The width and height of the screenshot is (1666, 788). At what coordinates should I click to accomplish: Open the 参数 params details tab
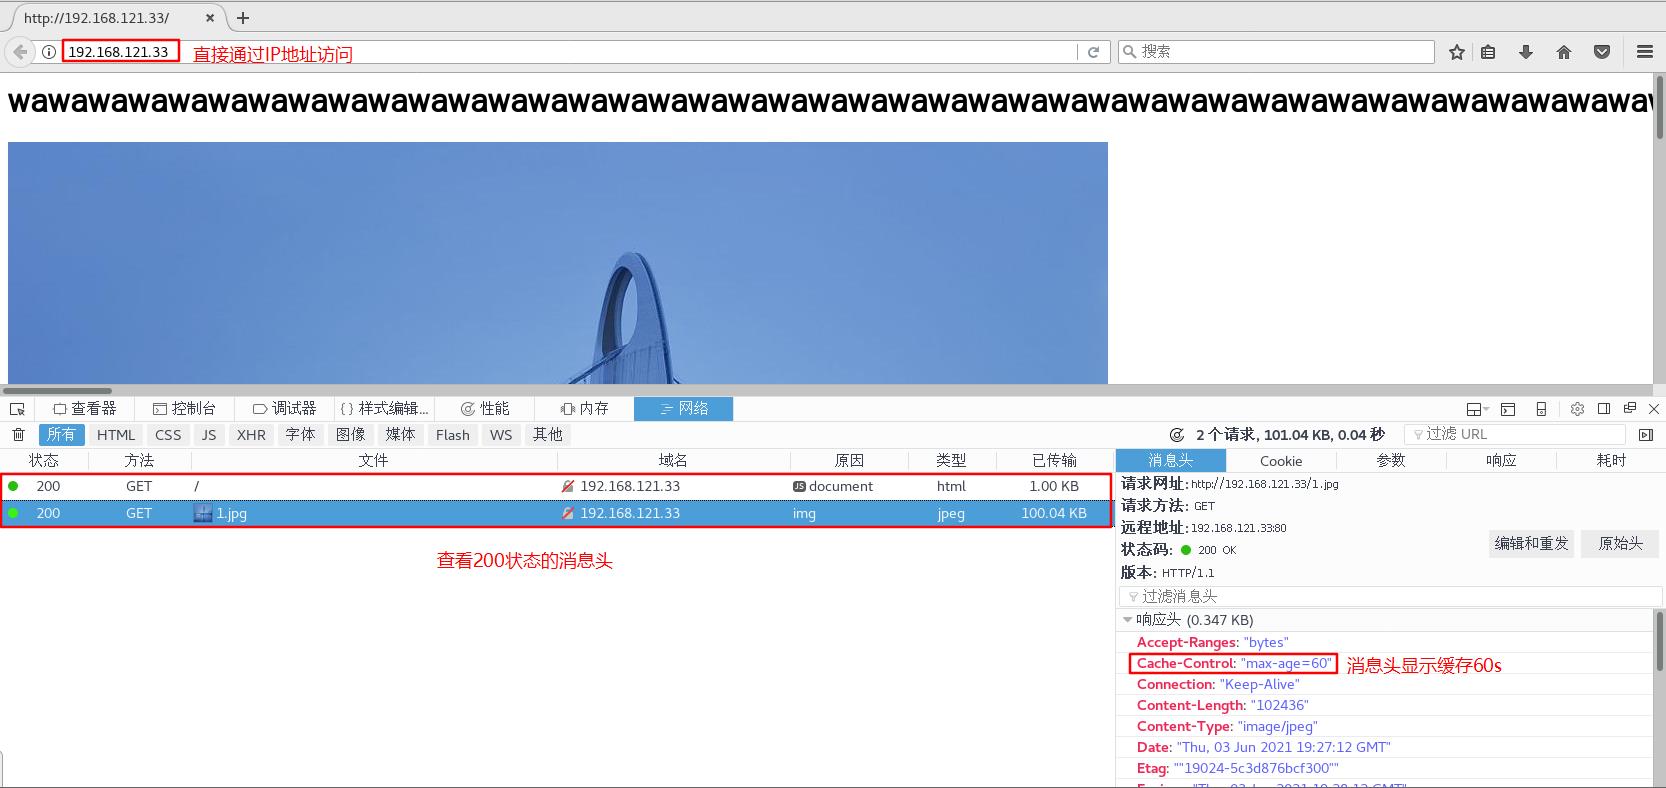[1391, 461]
